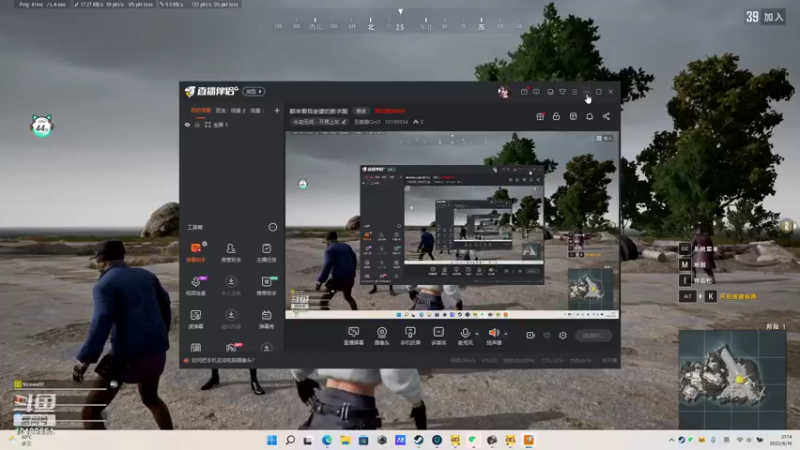This screenshot has width=800, height=450.
Task: Open the mail icon in title bar
Action: (524, 92)
